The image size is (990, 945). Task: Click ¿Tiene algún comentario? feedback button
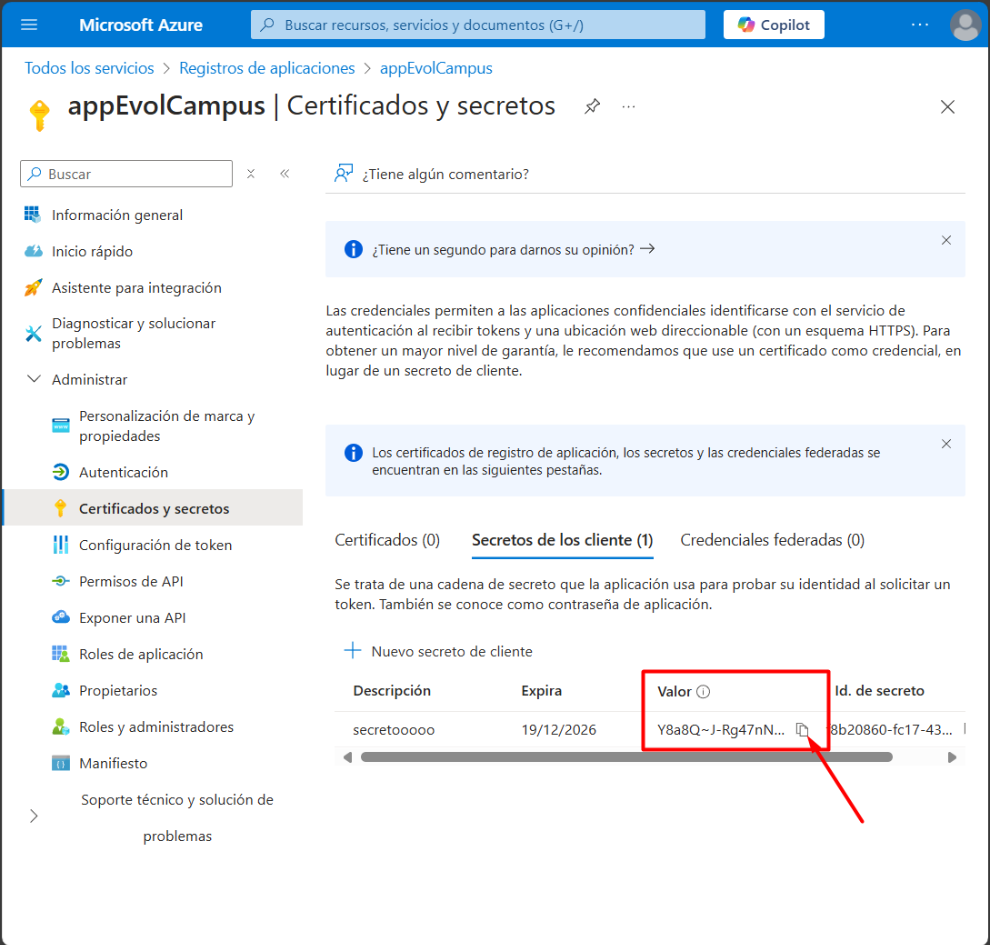point(432,174)
